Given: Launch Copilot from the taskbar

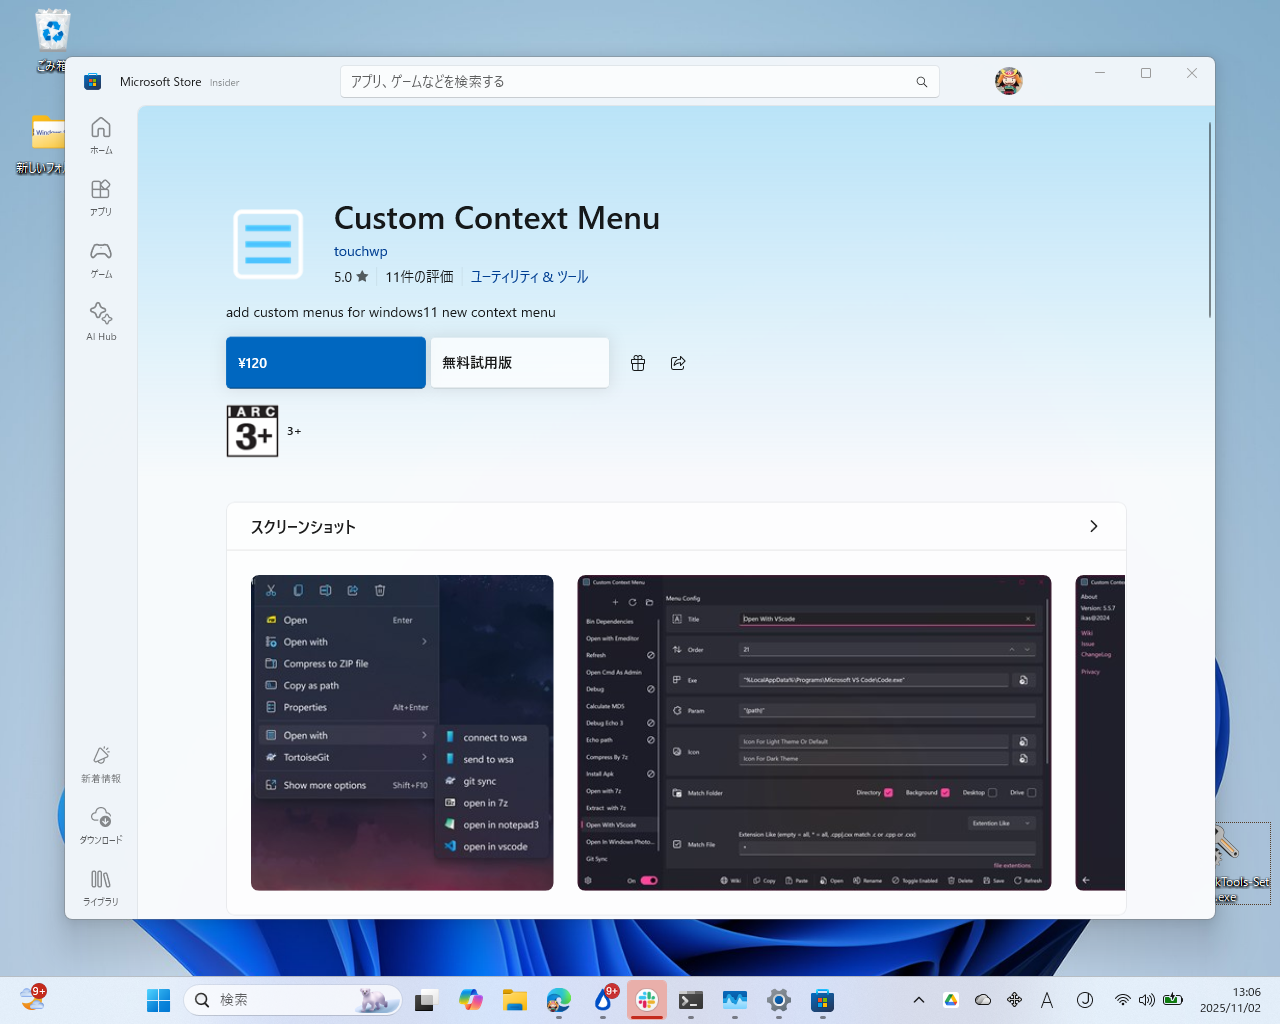Looking at the screenshot, I should 471,1000.
